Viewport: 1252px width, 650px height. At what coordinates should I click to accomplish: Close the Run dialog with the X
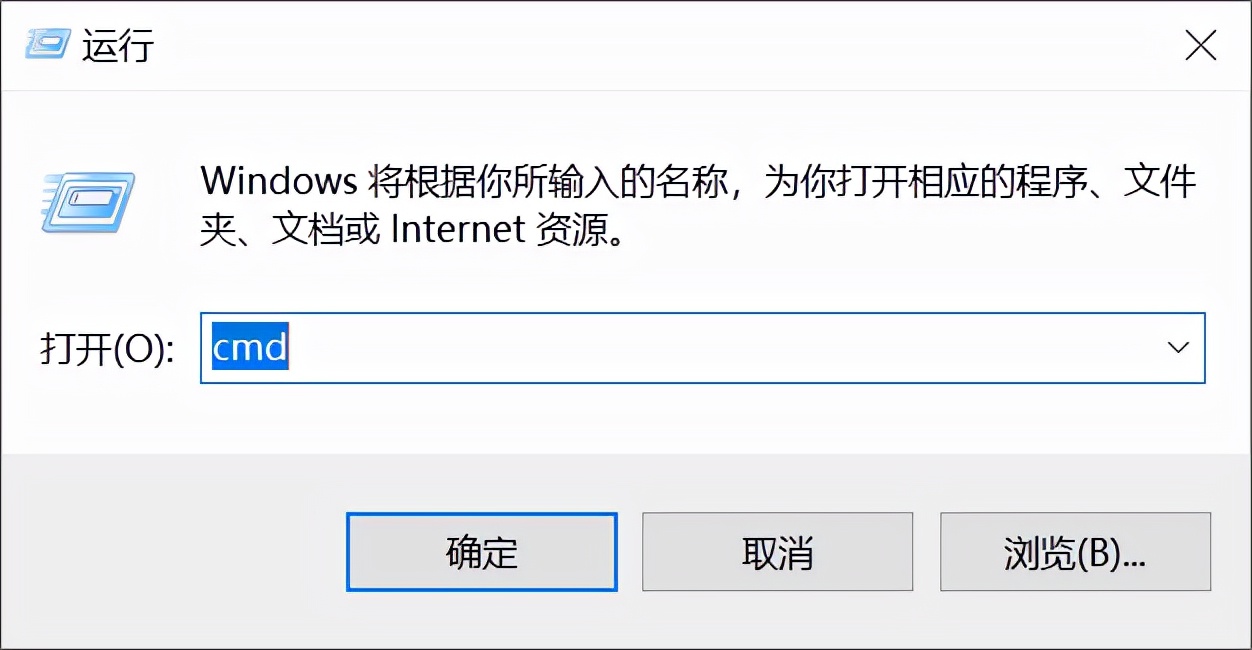coord(1199,45)
